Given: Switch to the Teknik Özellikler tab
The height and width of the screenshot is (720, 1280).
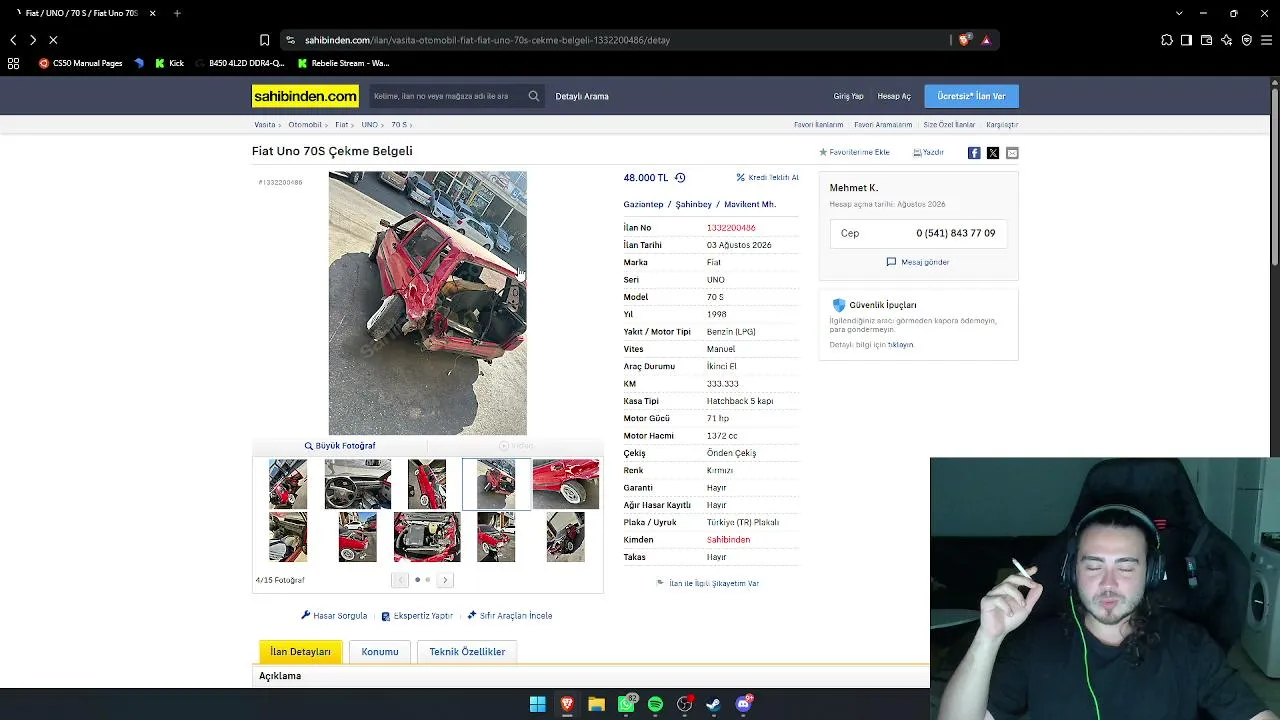Looking at the screenshot, I should (x=467, y=652).
